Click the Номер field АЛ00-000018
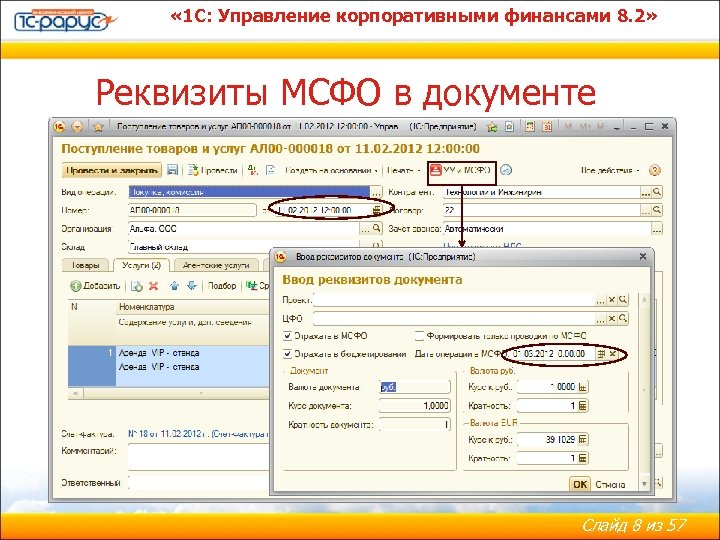 192,210
